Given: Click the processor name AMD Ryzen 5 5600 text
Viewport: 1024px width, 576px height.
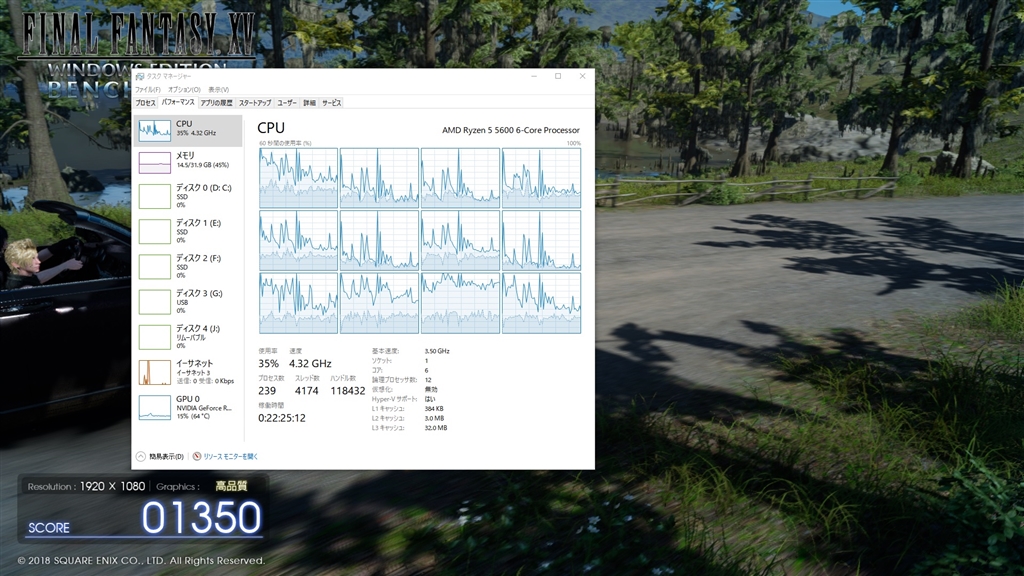Looking at the screenshot, I should point(511,130).
